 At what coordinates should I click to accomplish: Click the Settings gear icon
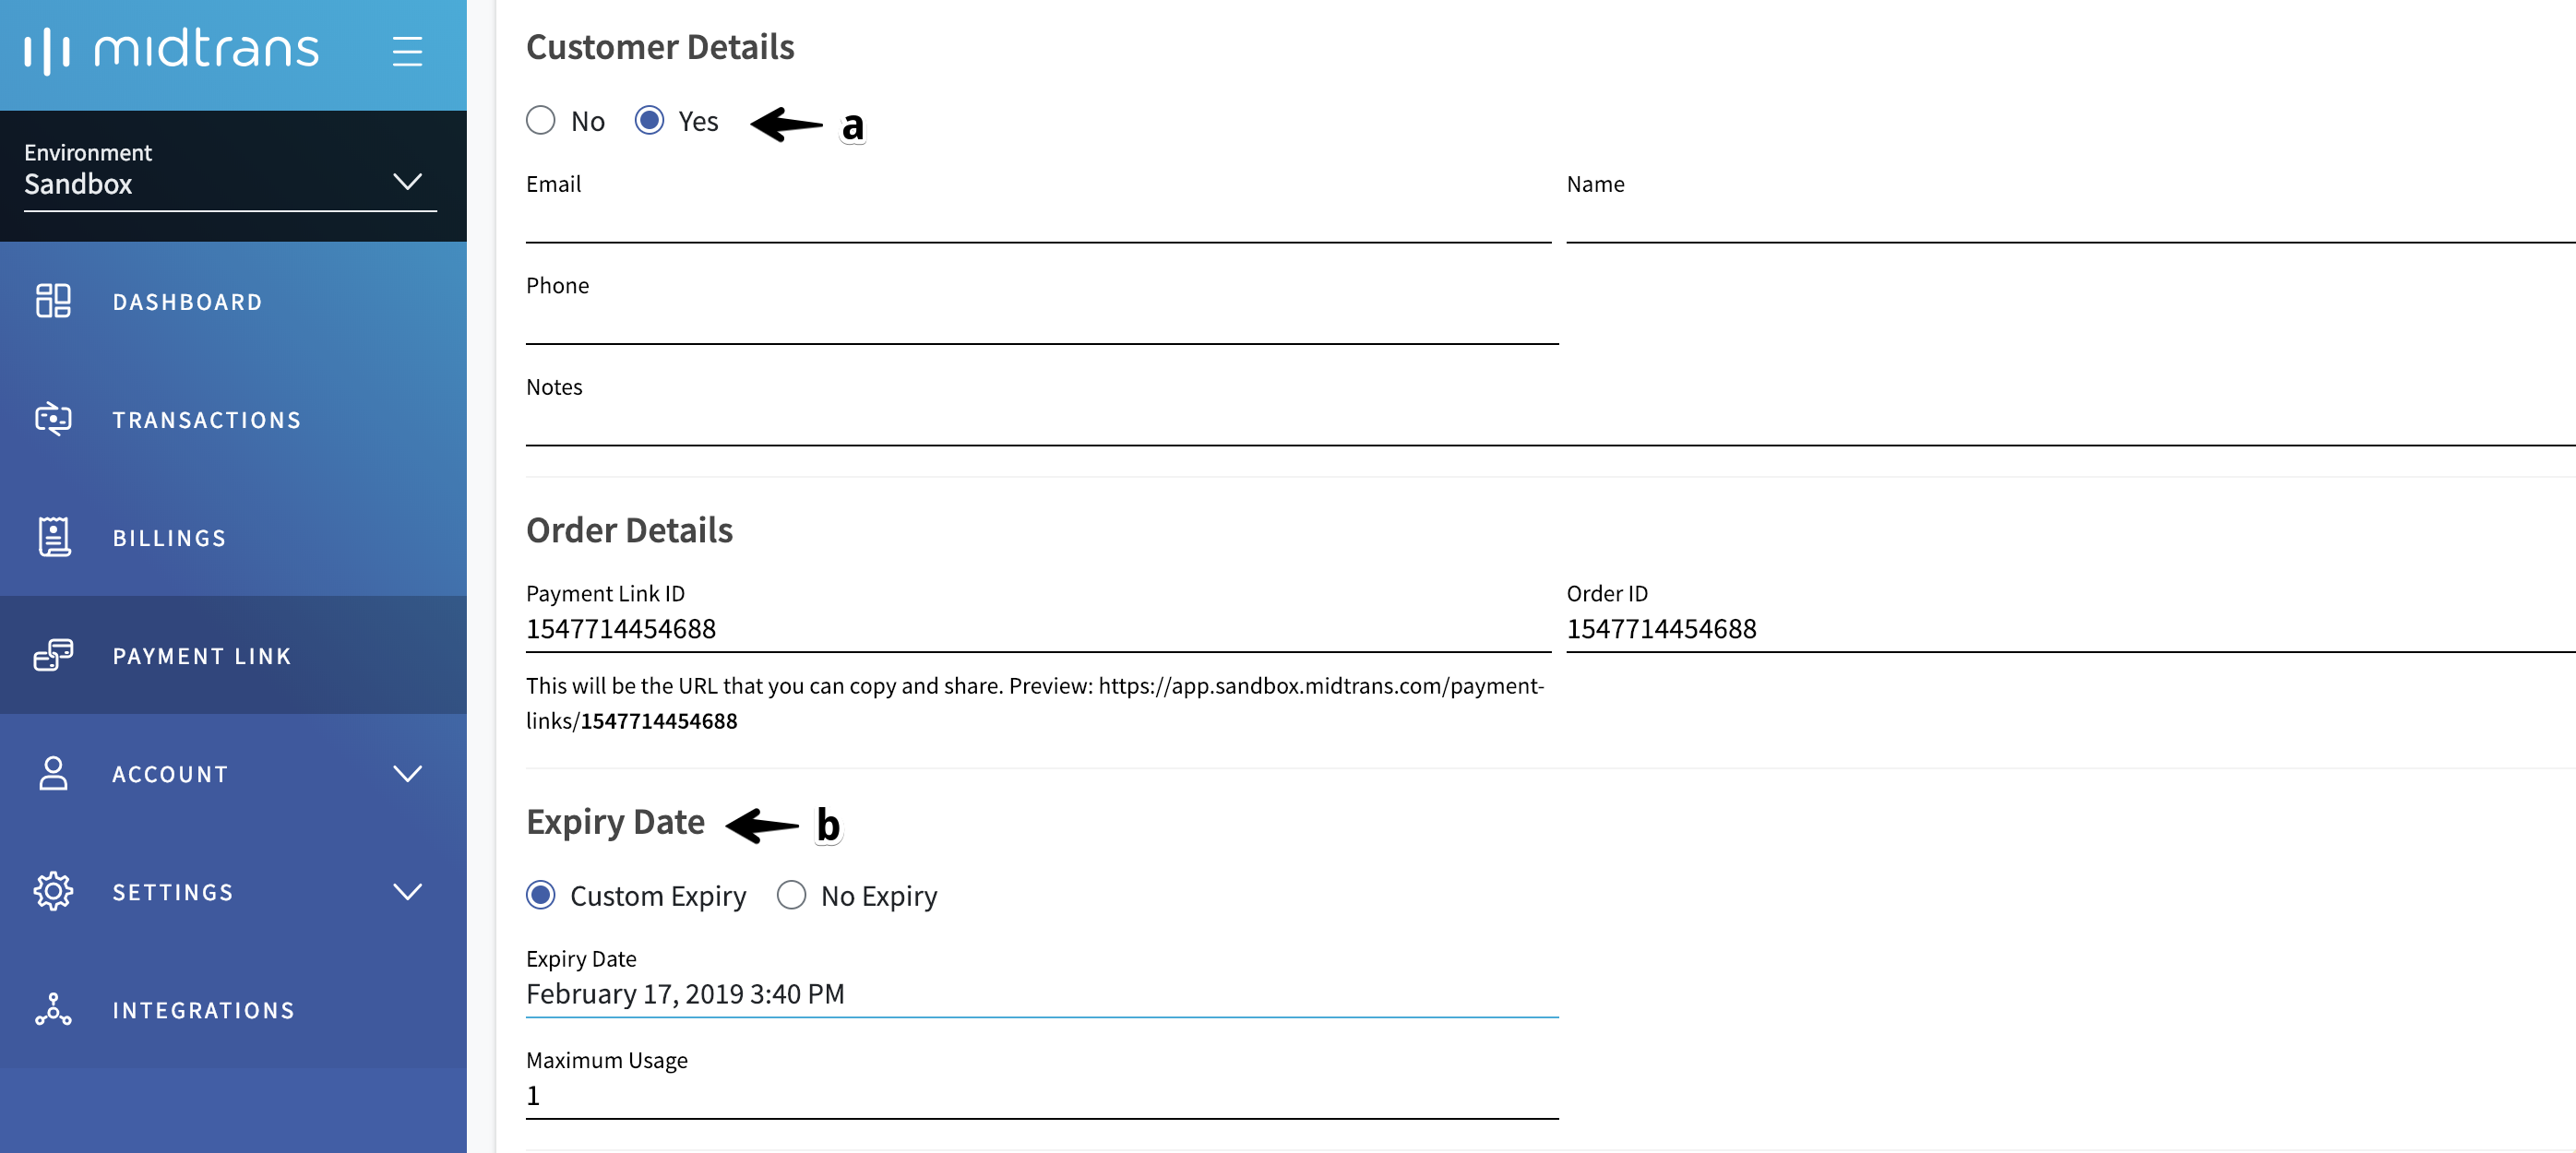53,891
